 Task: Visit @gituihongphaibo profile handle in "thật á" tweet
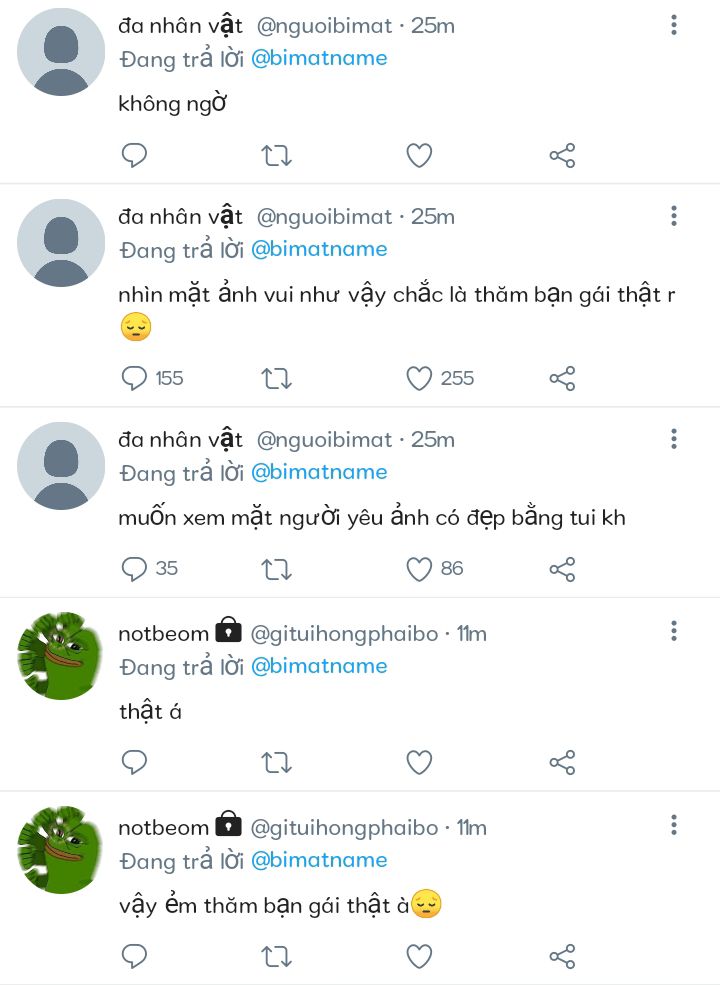tap(344, 633)
